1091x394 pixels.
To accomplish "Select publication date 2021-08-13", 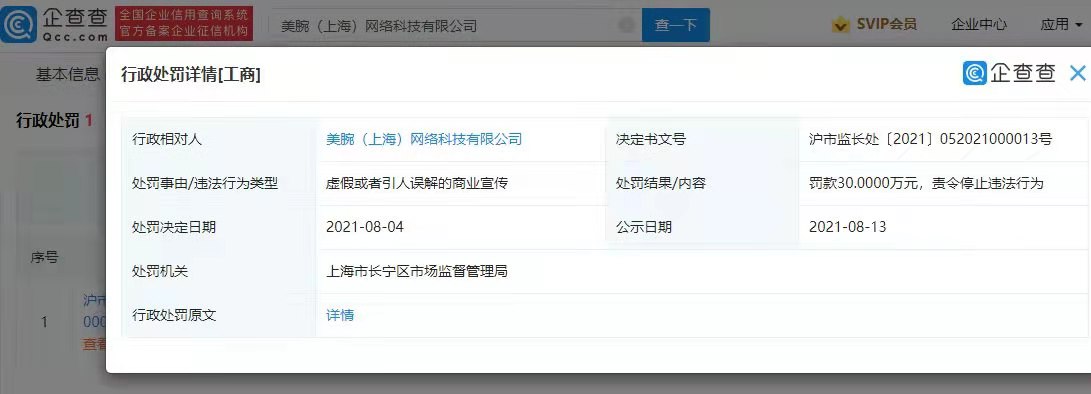I will click(847, 227).
